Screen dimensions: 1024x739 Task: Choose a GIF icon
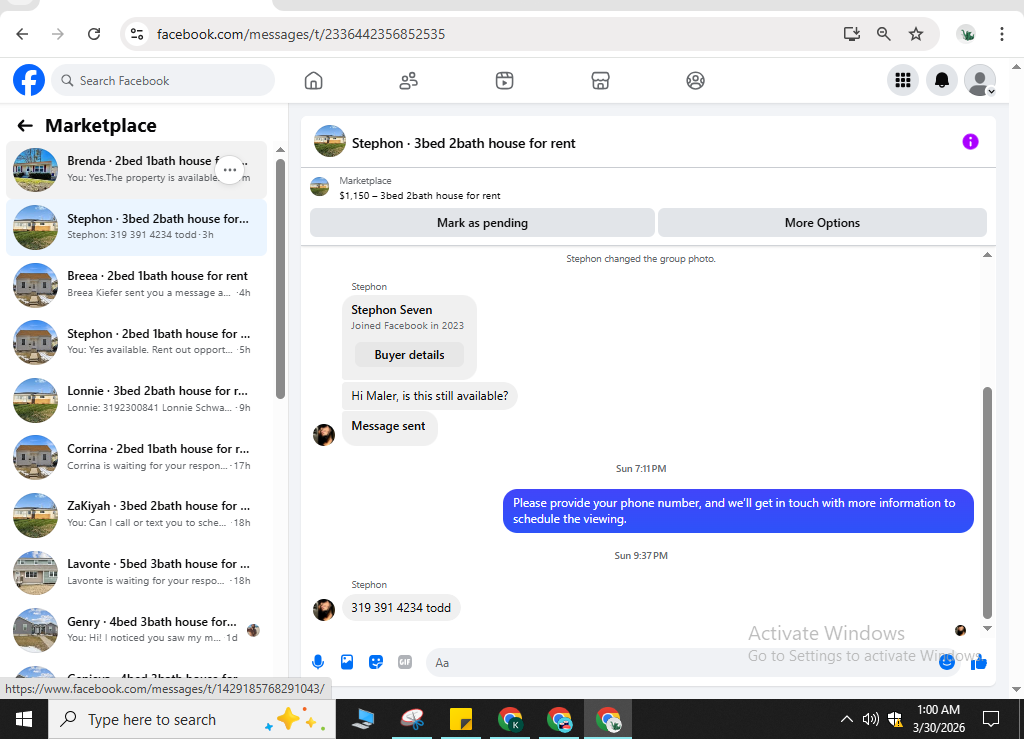pyautogui.click(x=405, y=662)
